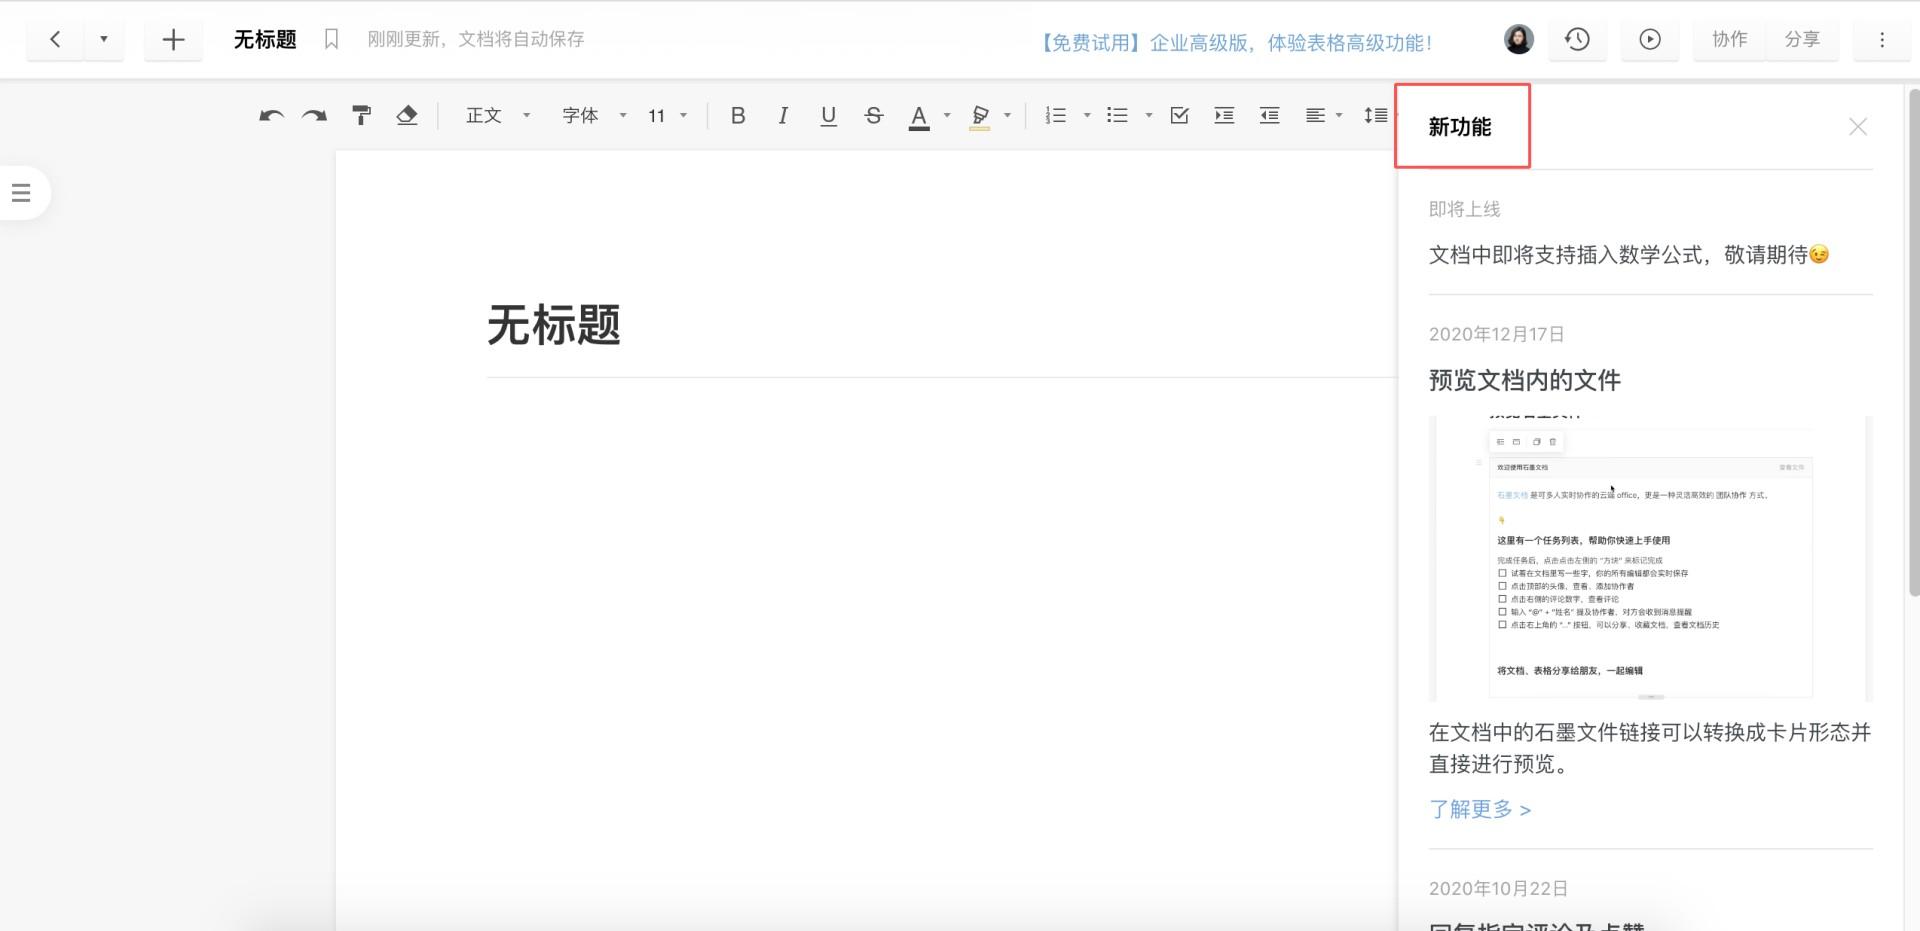
Task: Open the 字体 font dropdown
Action: (594, 116)
